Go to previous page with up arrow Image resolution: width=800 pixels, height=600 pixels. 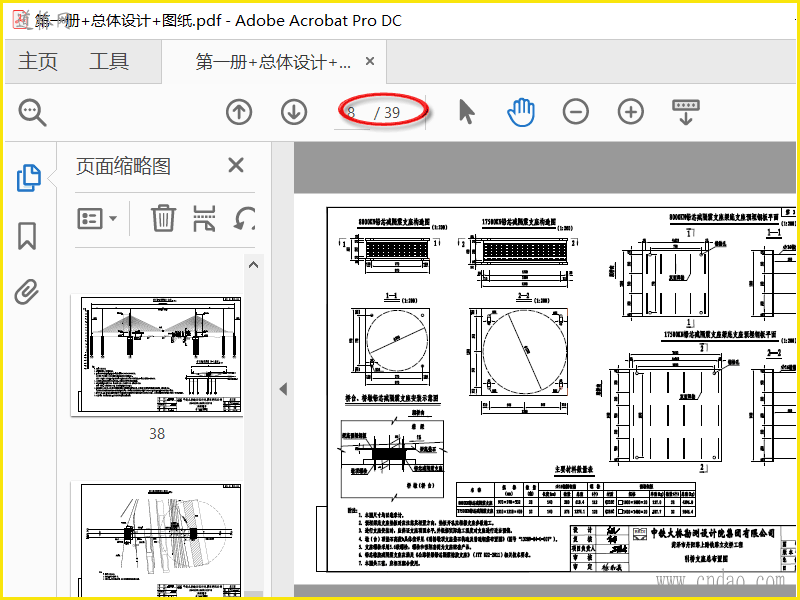point(239,112)
